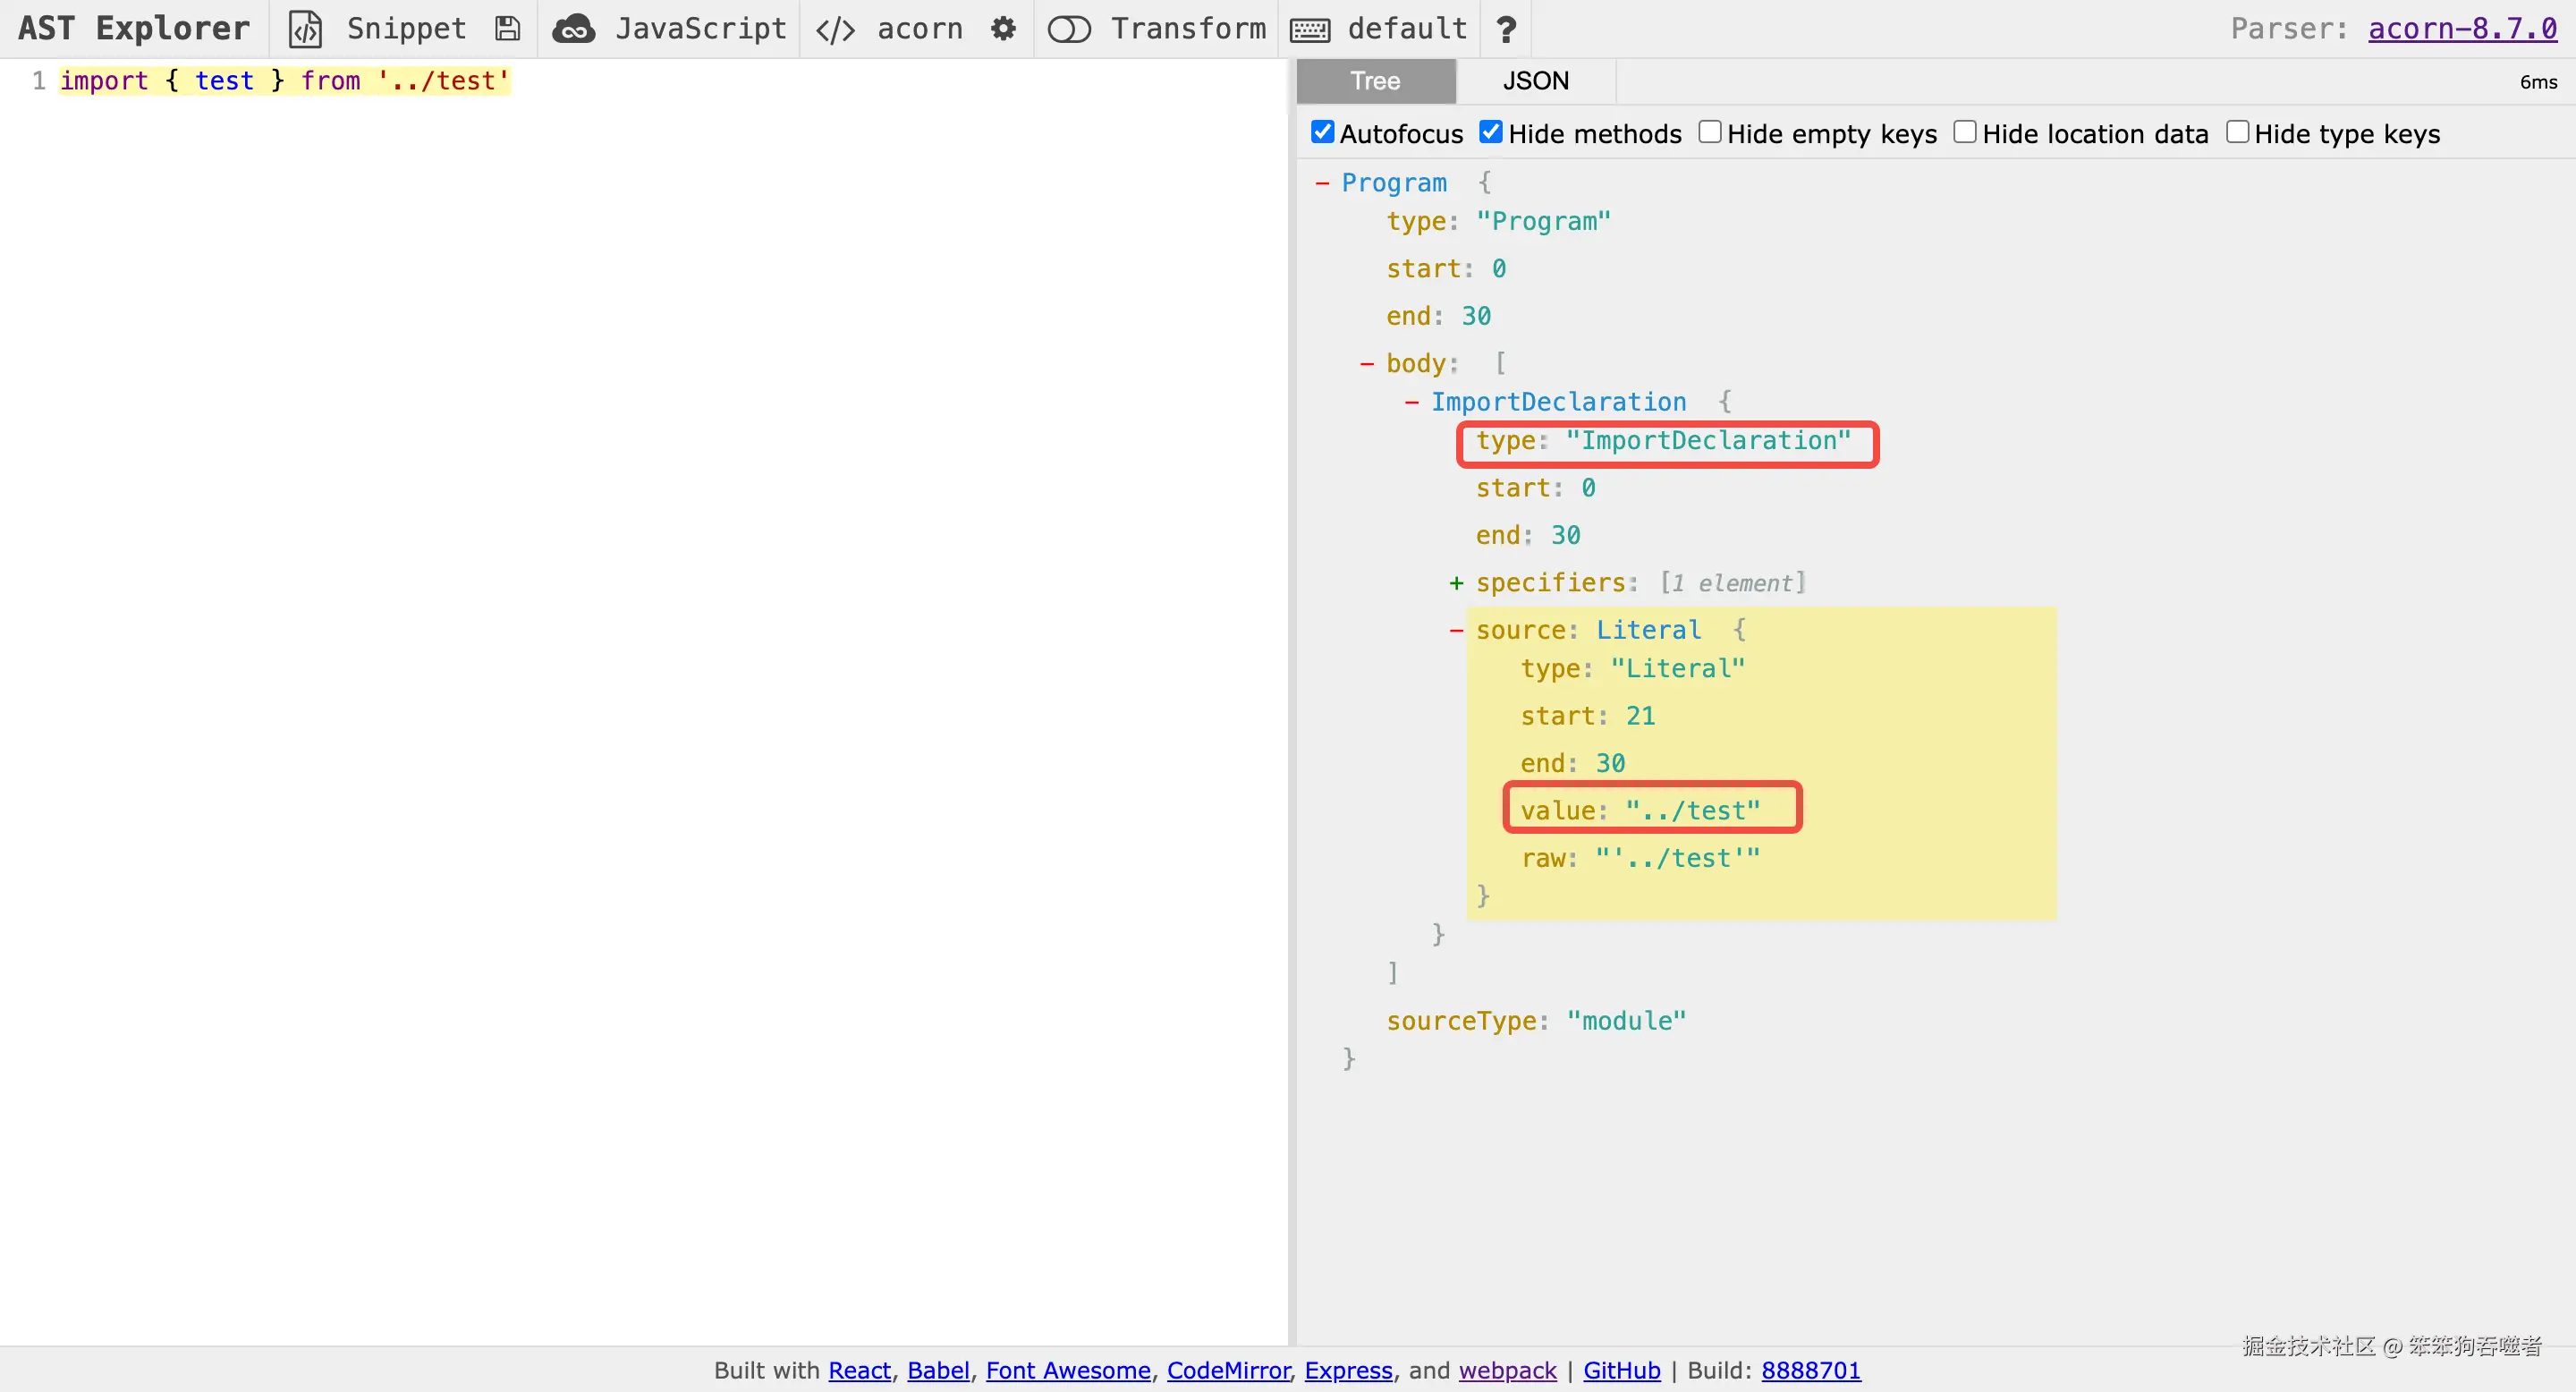This screenshot has width=2576, height=1392.
Task: Open help question mark icon
Action: click(1505, 29)
